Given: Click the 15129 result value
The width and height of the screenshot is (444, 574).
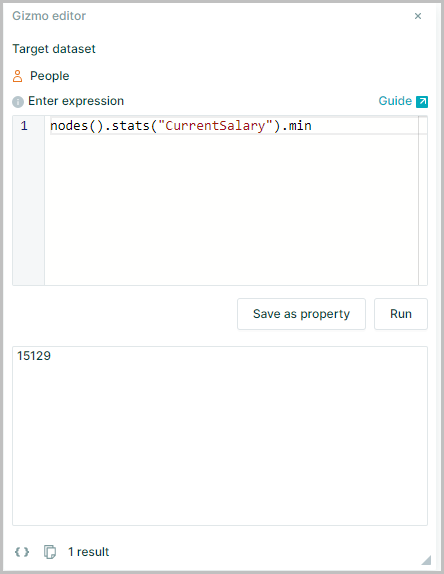Looking at the screenshot, I should (34, 356).
